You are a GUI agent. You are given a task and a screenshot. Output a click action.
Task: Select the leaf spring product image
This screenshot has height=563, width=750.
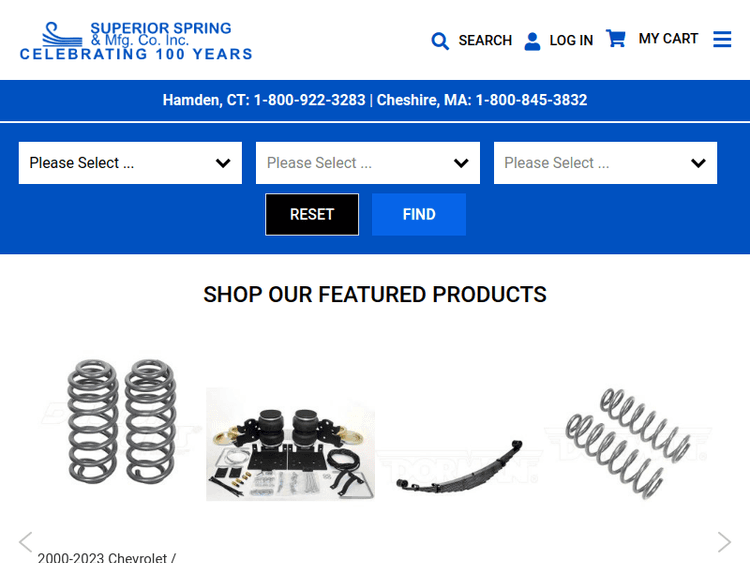(459, 466)
